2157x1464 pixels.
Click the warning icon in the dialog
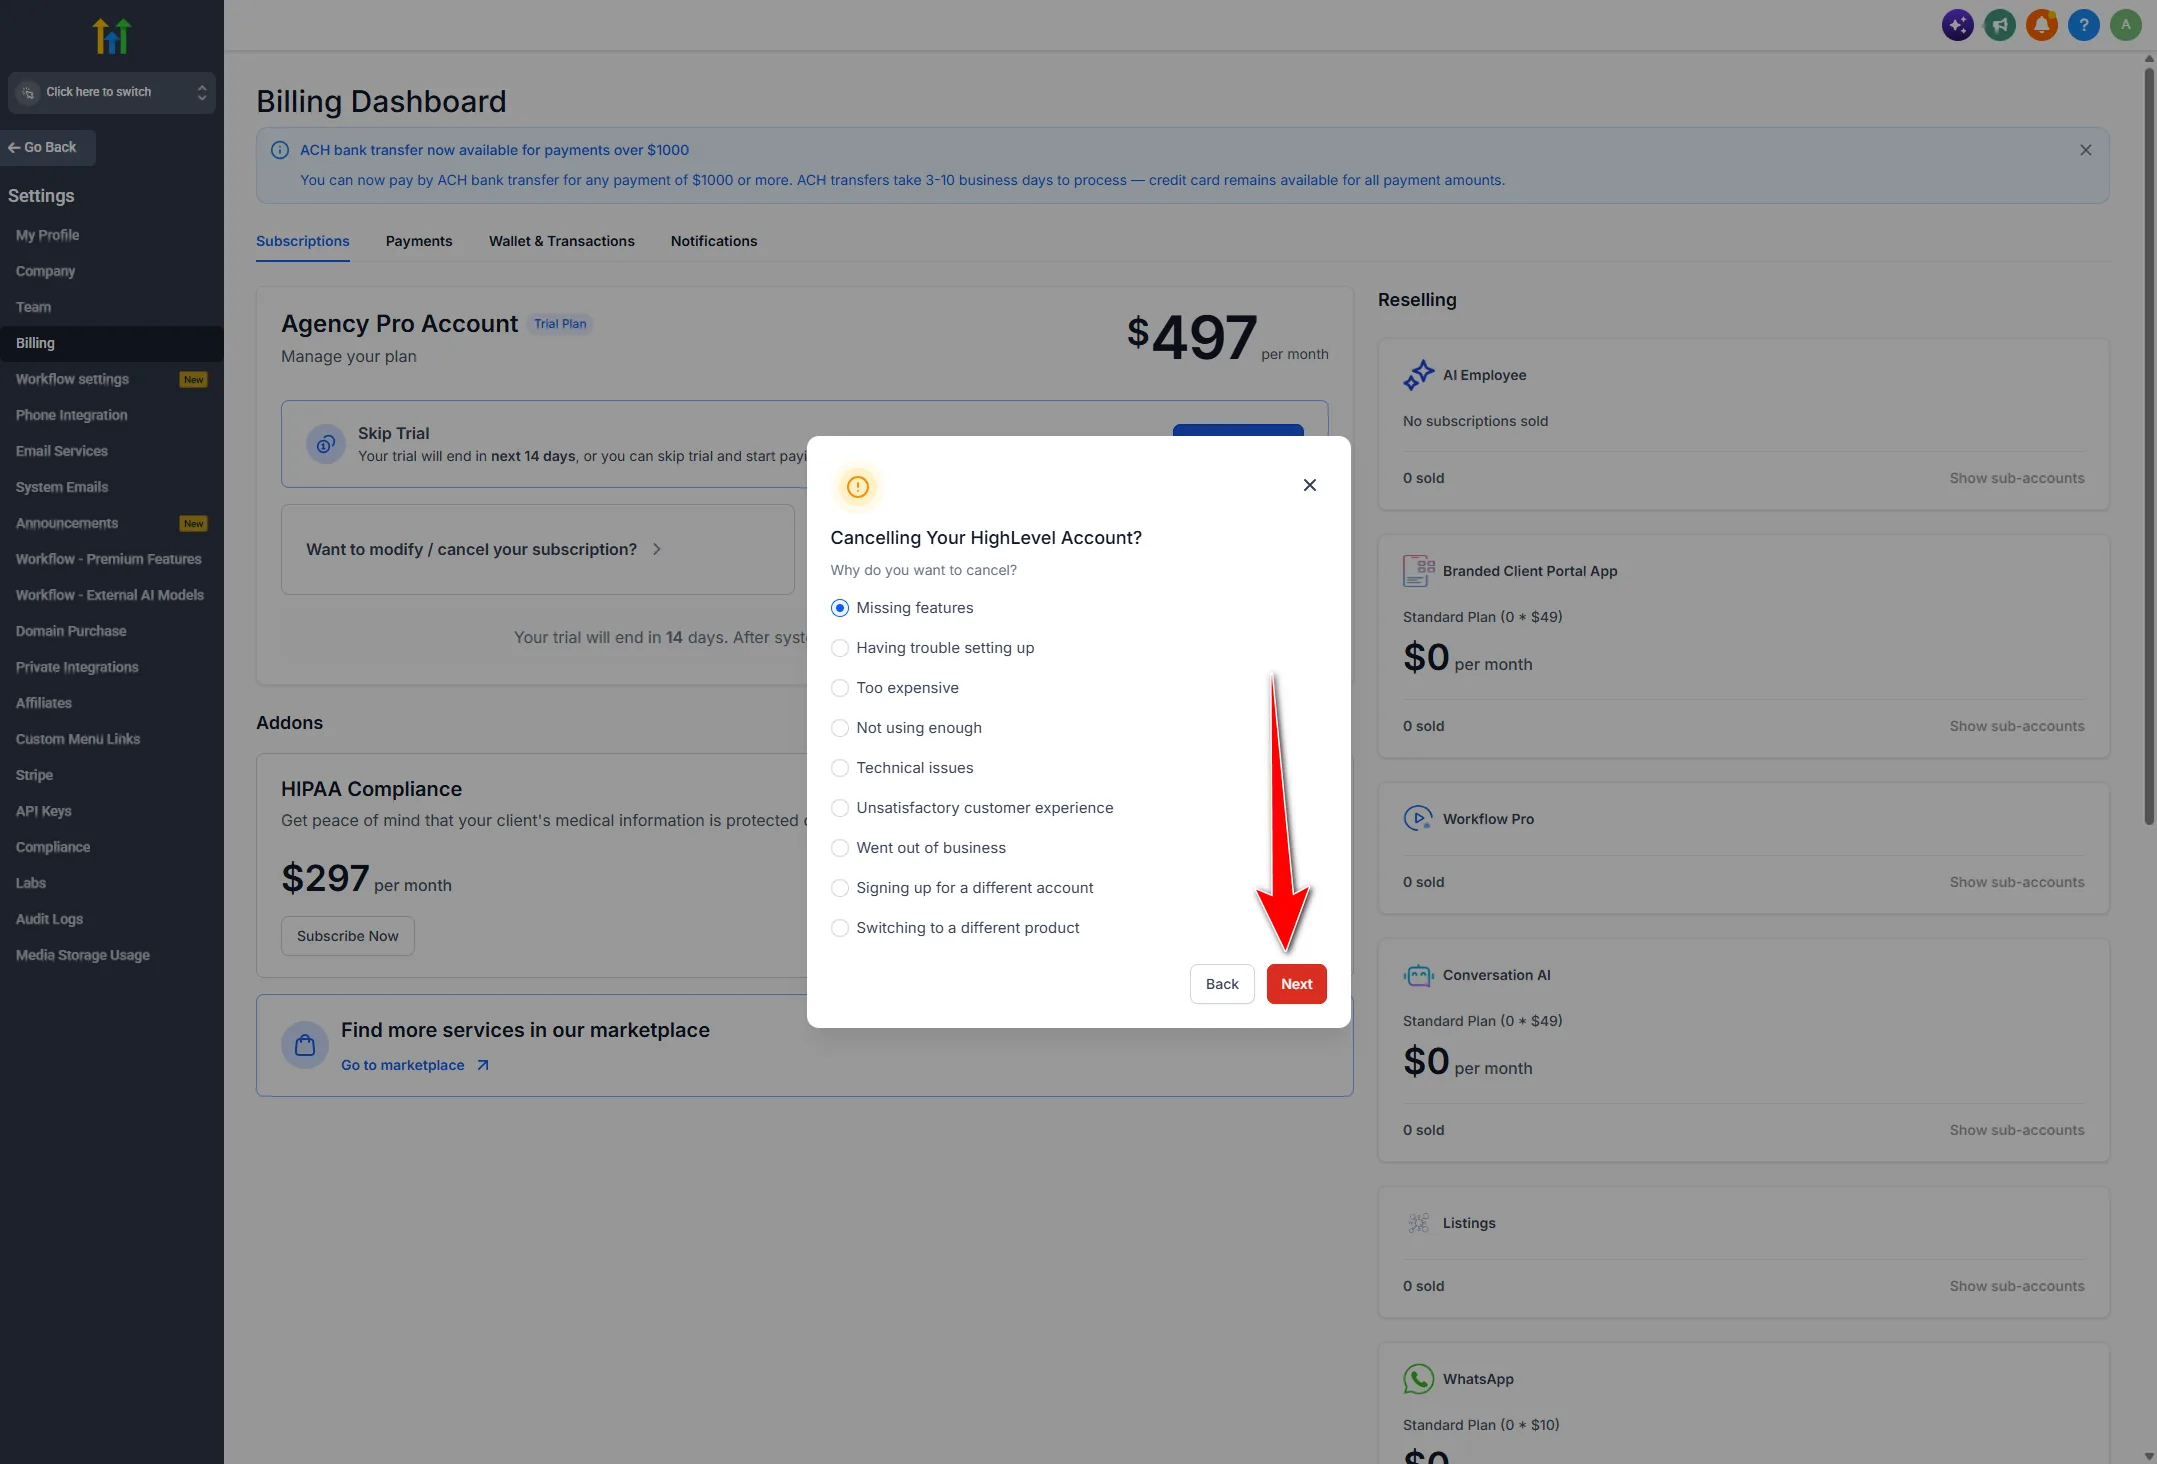[857, 487]
